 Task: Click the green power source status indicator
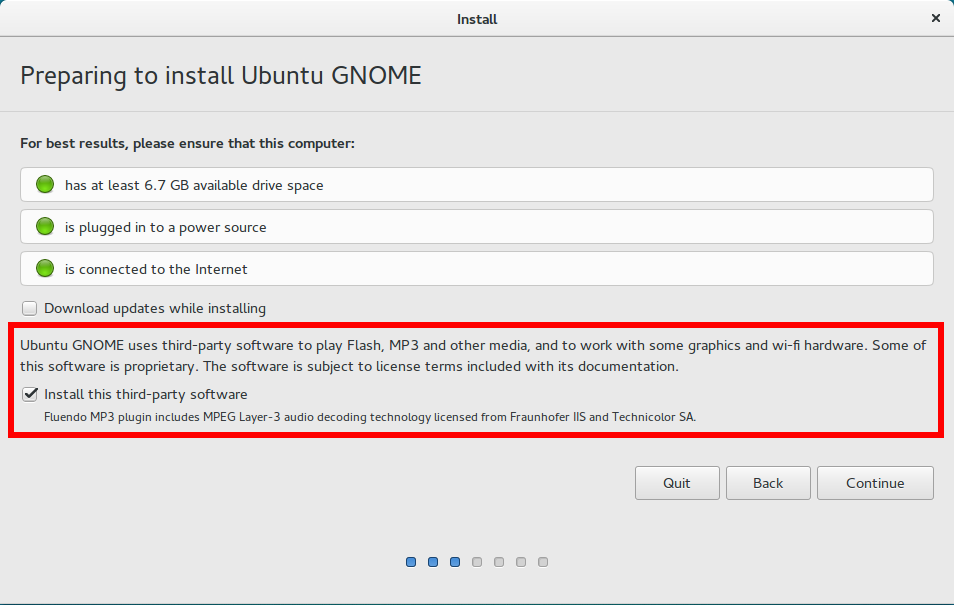pyautogui.click(x=45, y=226)
